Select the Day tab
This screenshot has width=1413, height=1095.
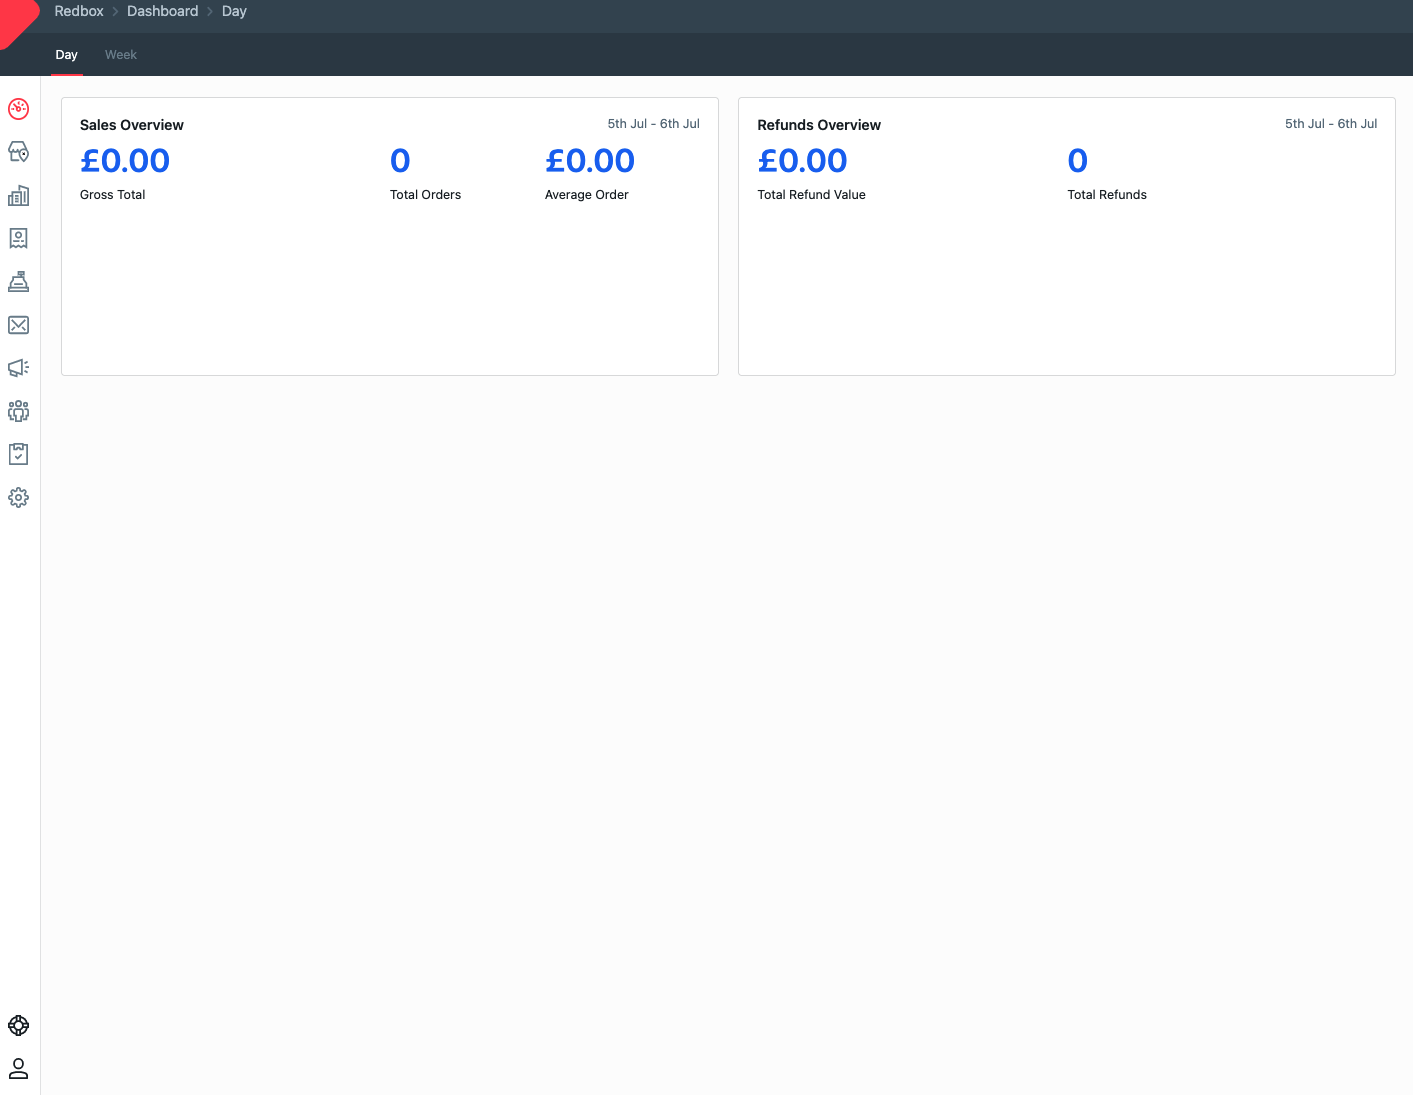point(66,54)
